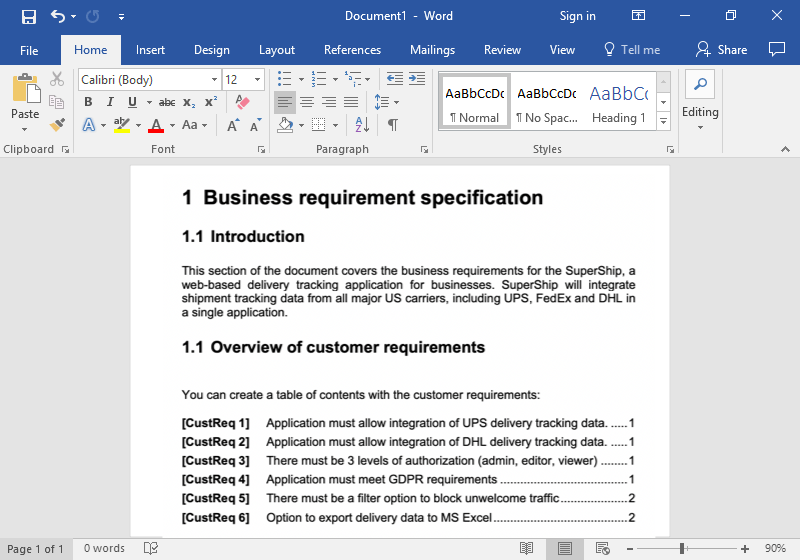This screenshot has height=560, width=800.
Task: Click the zoom slider in status bar
Action: [x=682, y=548]
